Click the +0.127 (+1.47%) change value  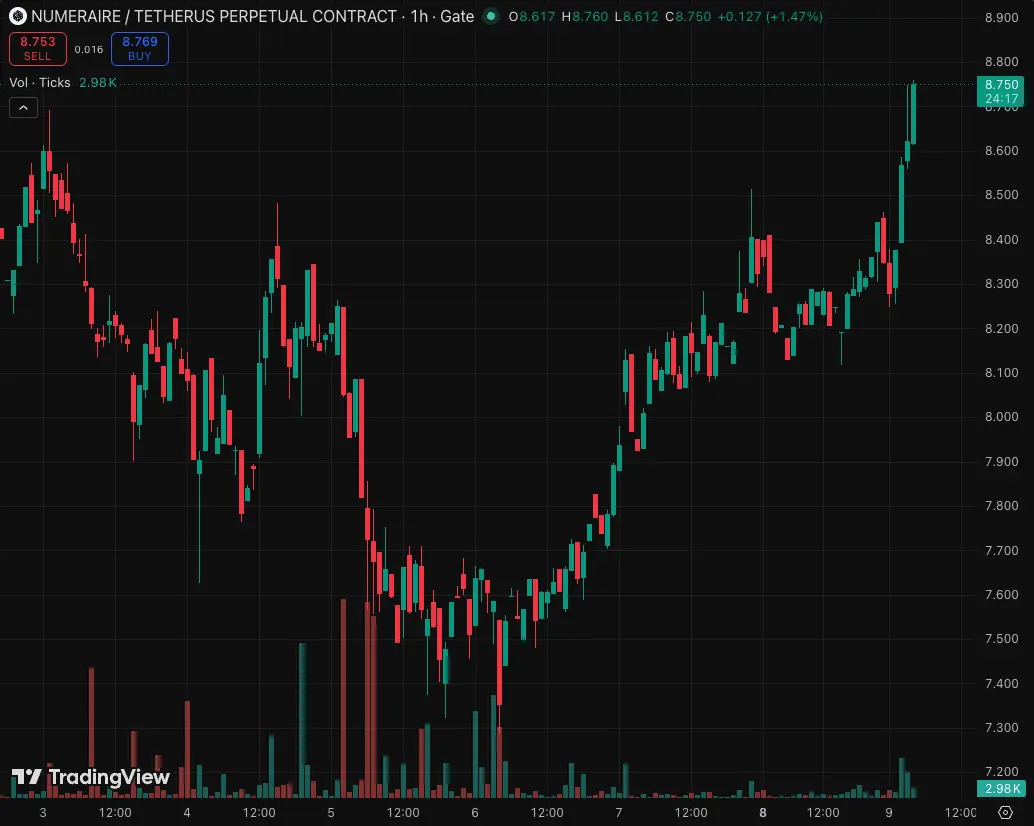pyautogui.click(x=770, y=16)
